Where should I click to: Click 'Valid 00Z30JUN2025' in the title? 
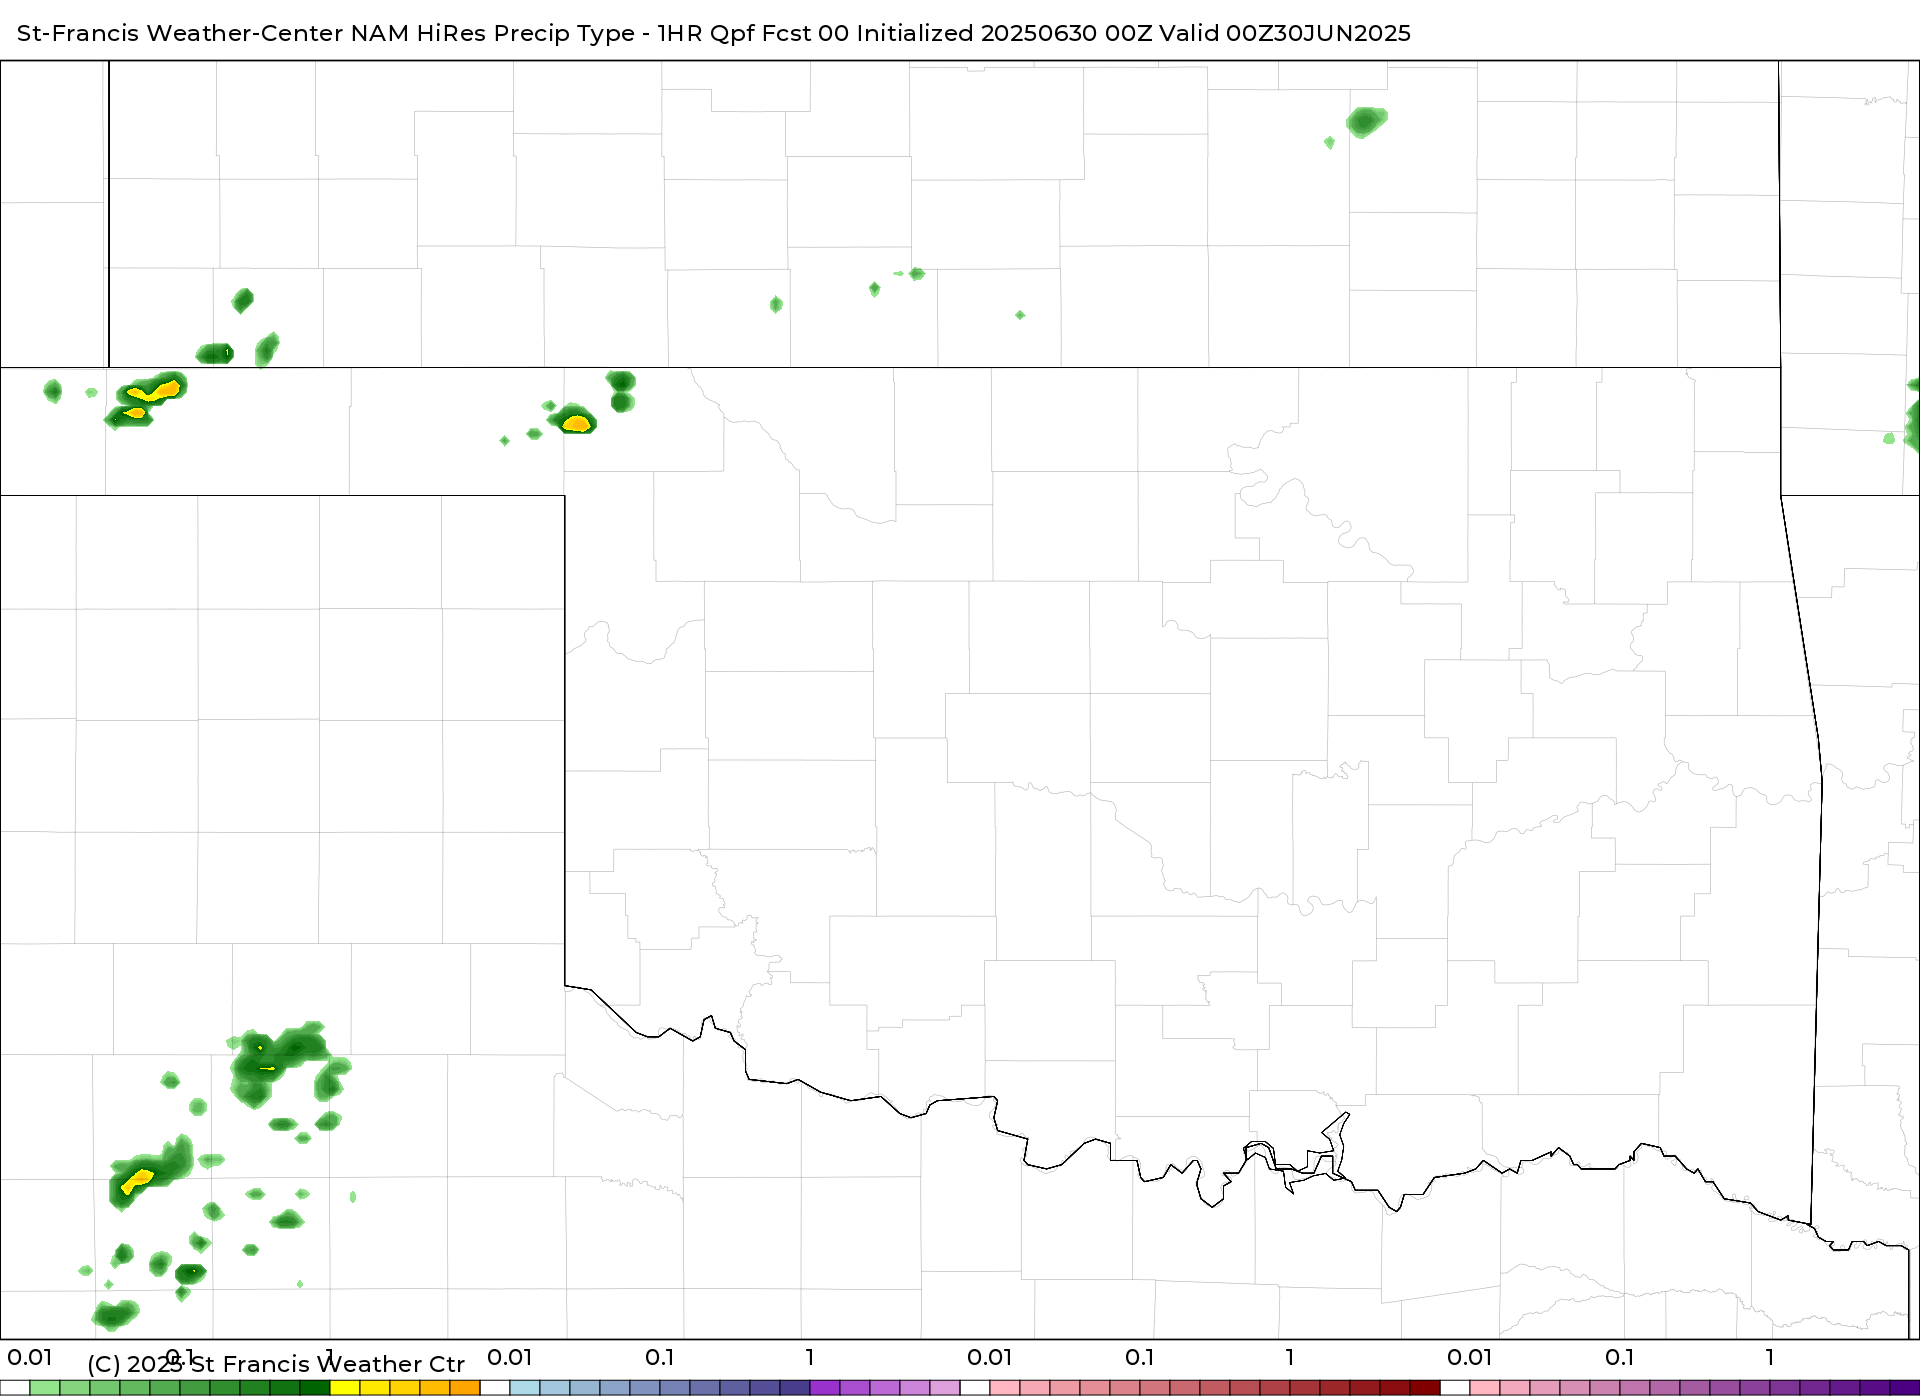[x=1285, y=33]
